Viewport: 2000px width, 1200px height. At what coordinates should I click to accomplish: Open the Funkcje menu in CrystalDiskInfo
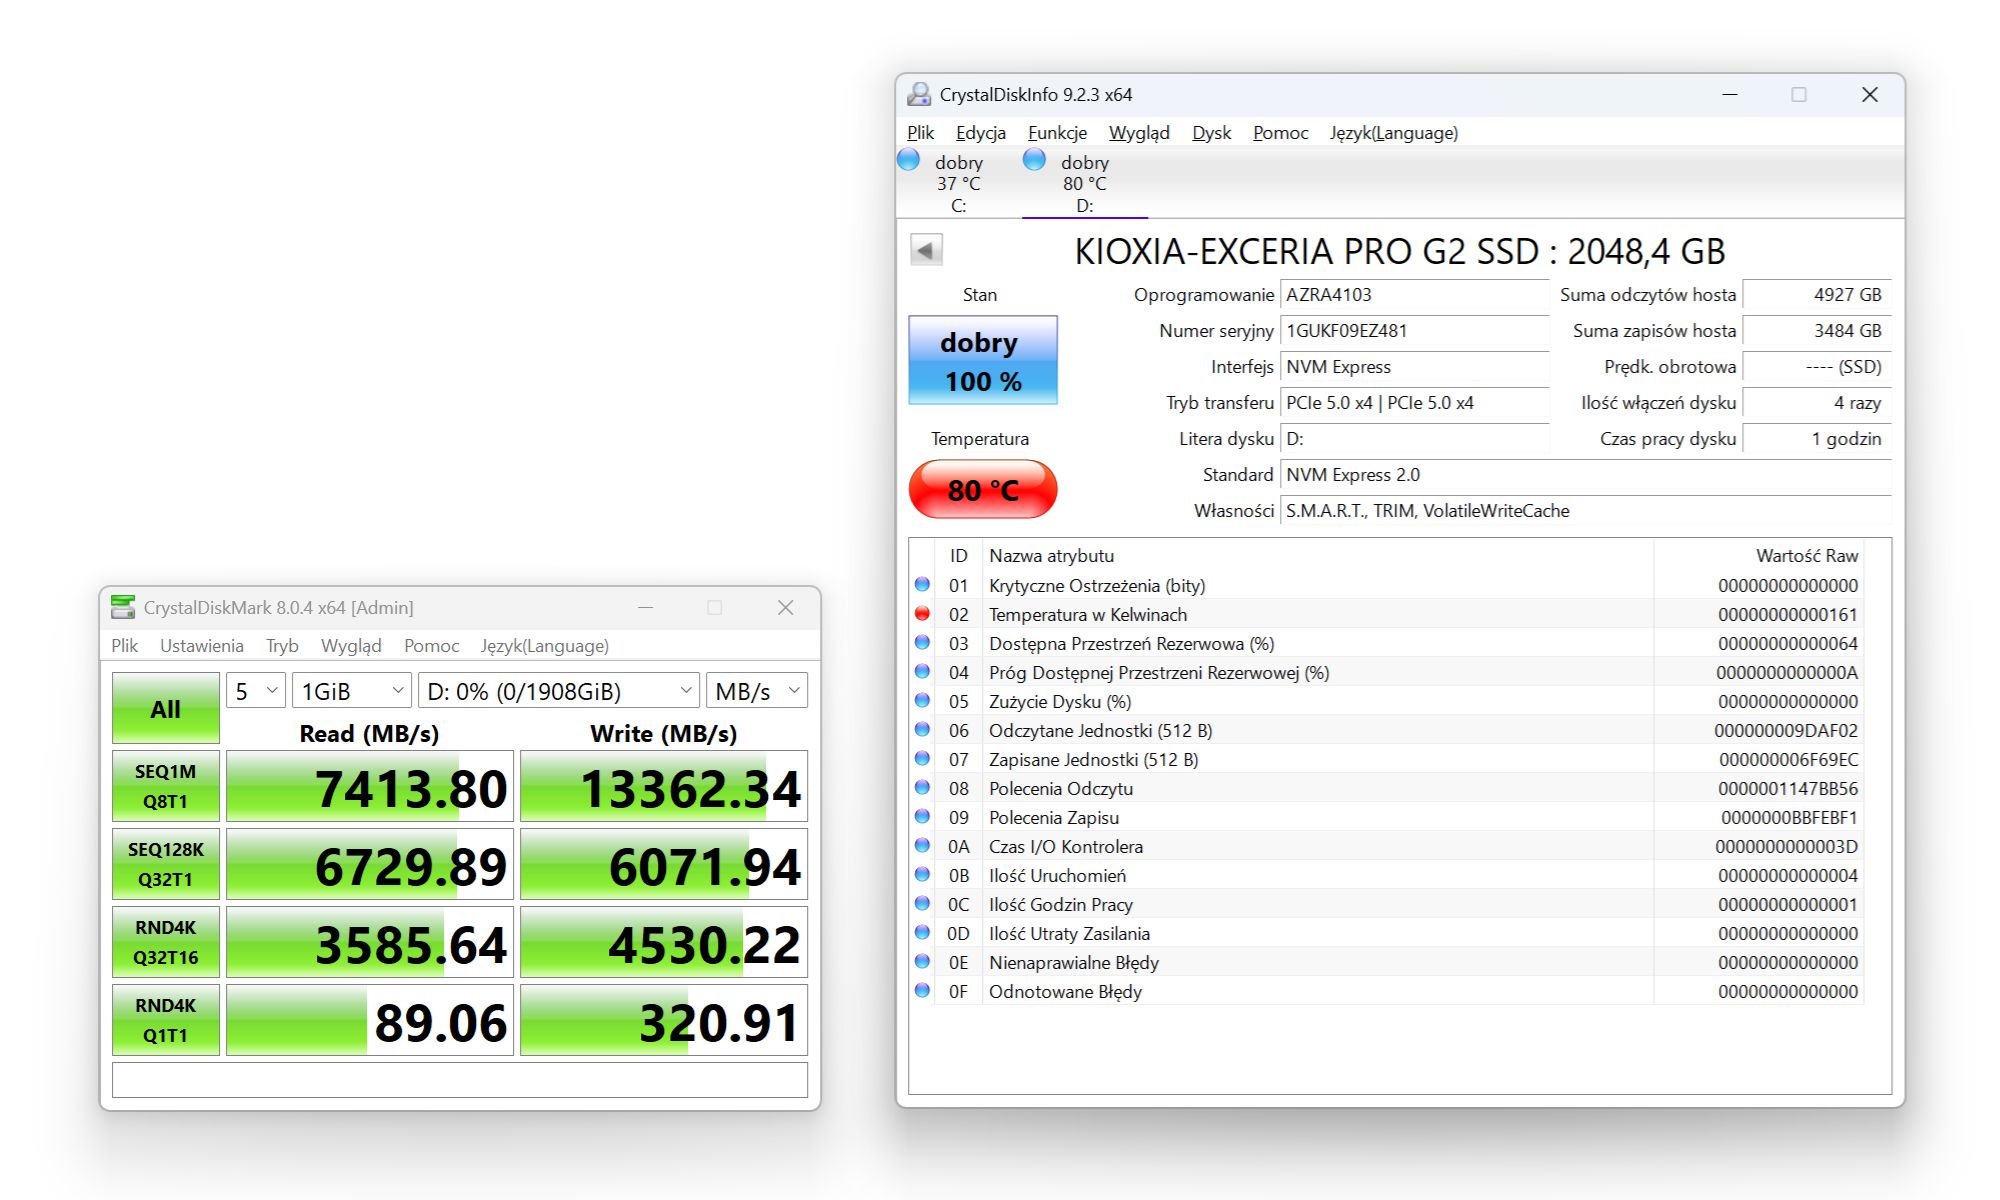1057,133
